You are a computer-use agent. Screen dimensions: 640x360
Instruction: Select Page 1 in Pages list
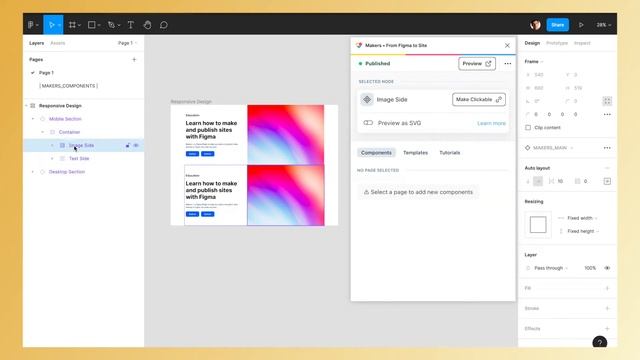click(46, 73)
